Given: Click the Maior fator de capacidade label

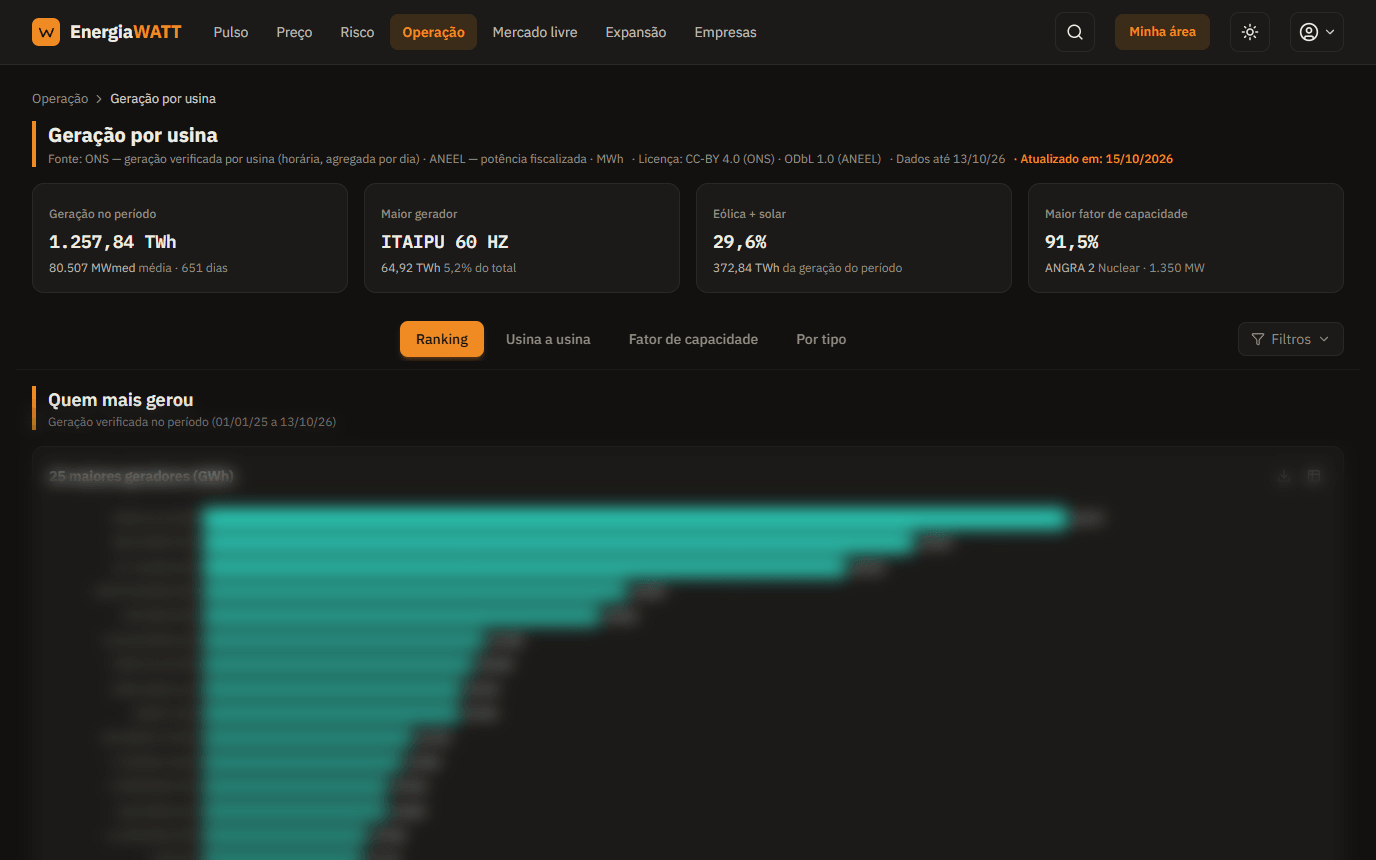Looking at the screenshot, I should [1116, 214].
